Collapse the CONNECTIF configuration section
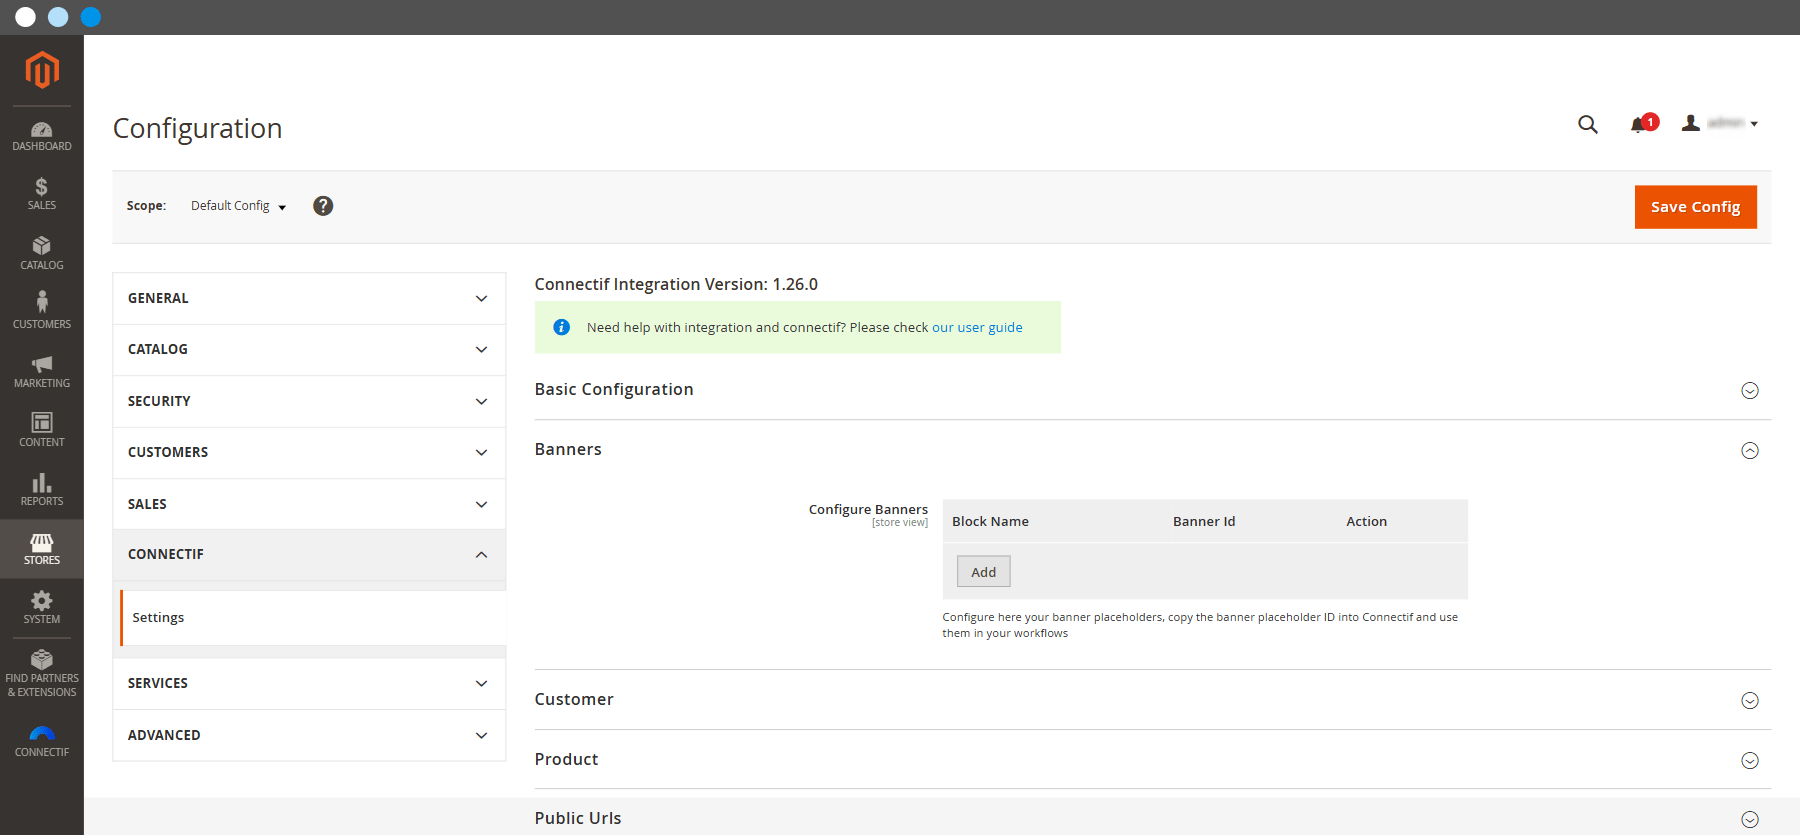The width and height of the screenshot is (1800, 835). [x=309, y=554]
